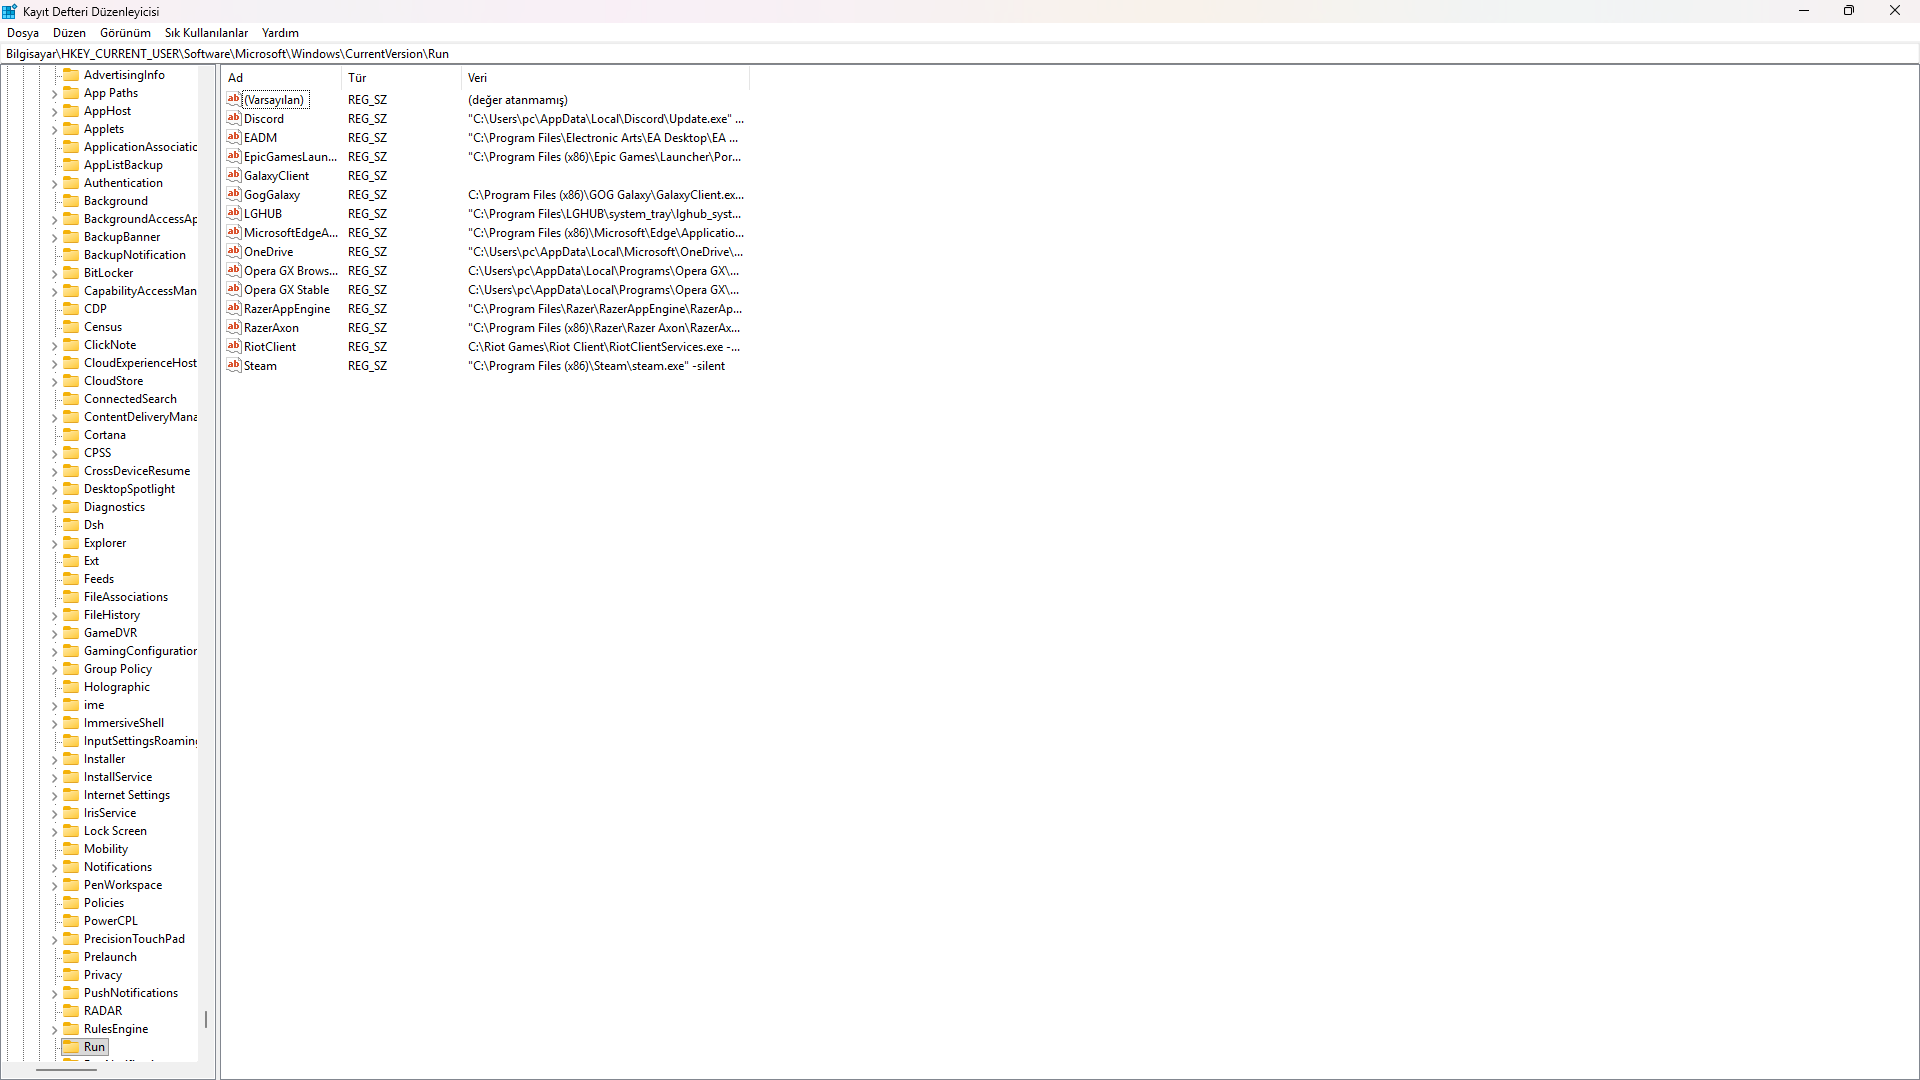Select the ConnectedSearch key

pos(130,399)
